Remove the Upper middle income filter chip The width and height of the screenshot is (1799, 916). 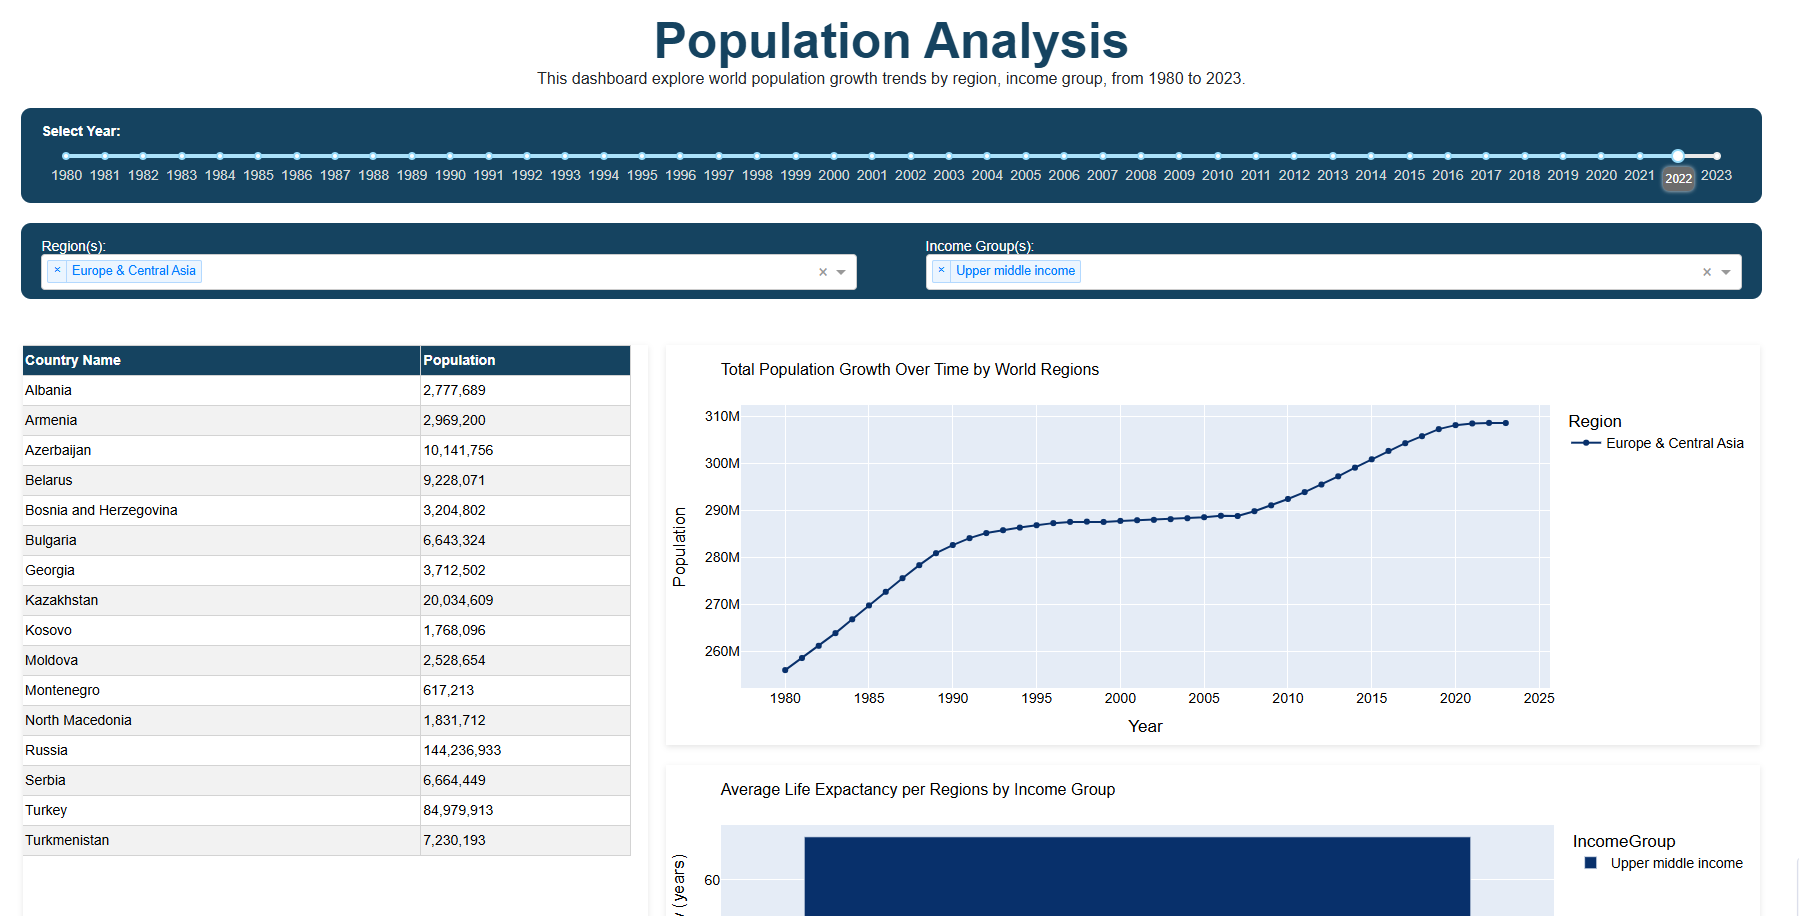pyautogui.click(x=940, y=270)
